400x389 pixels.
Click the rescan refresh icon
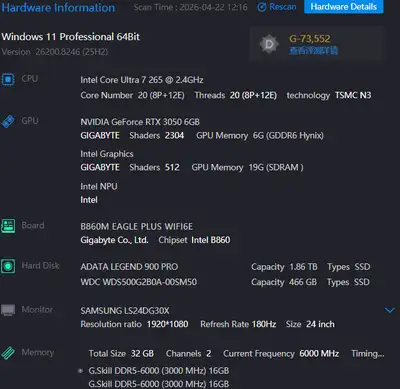click(x=262, y=7)
